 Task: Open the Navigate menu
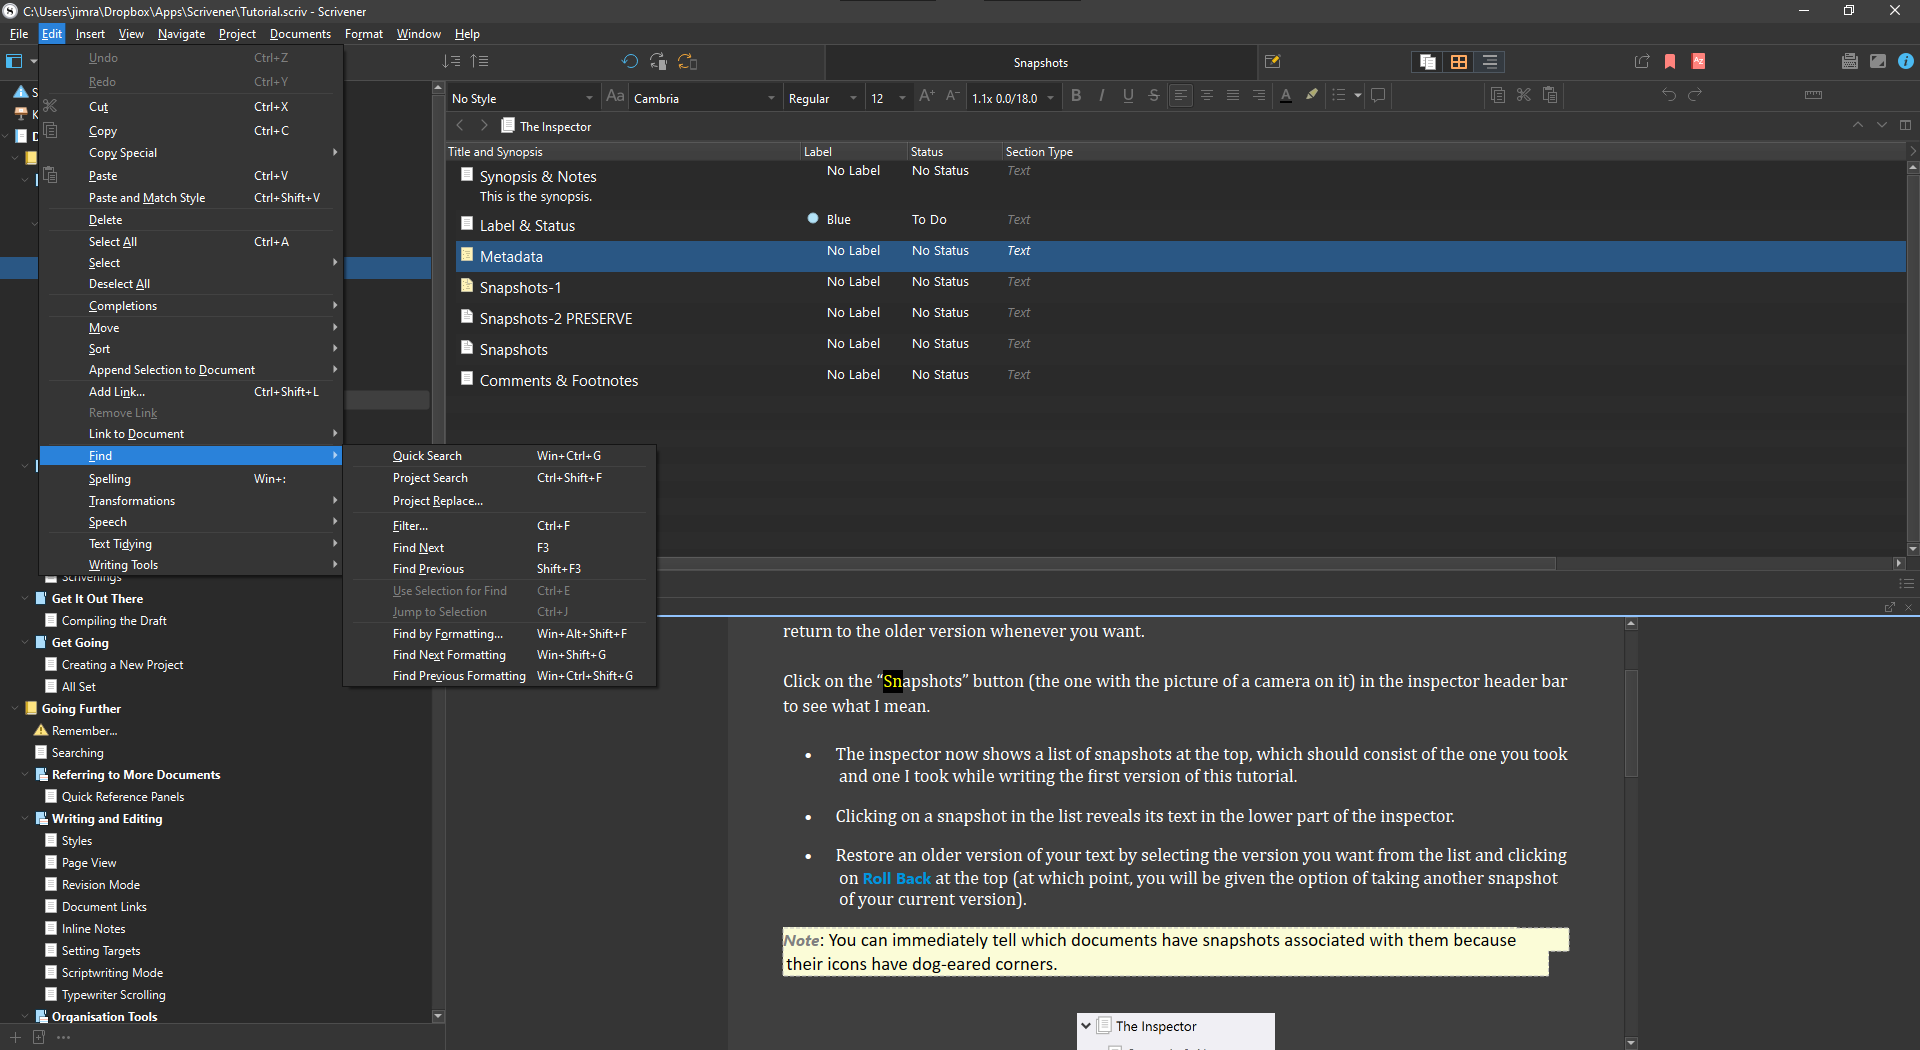point(180,33)
